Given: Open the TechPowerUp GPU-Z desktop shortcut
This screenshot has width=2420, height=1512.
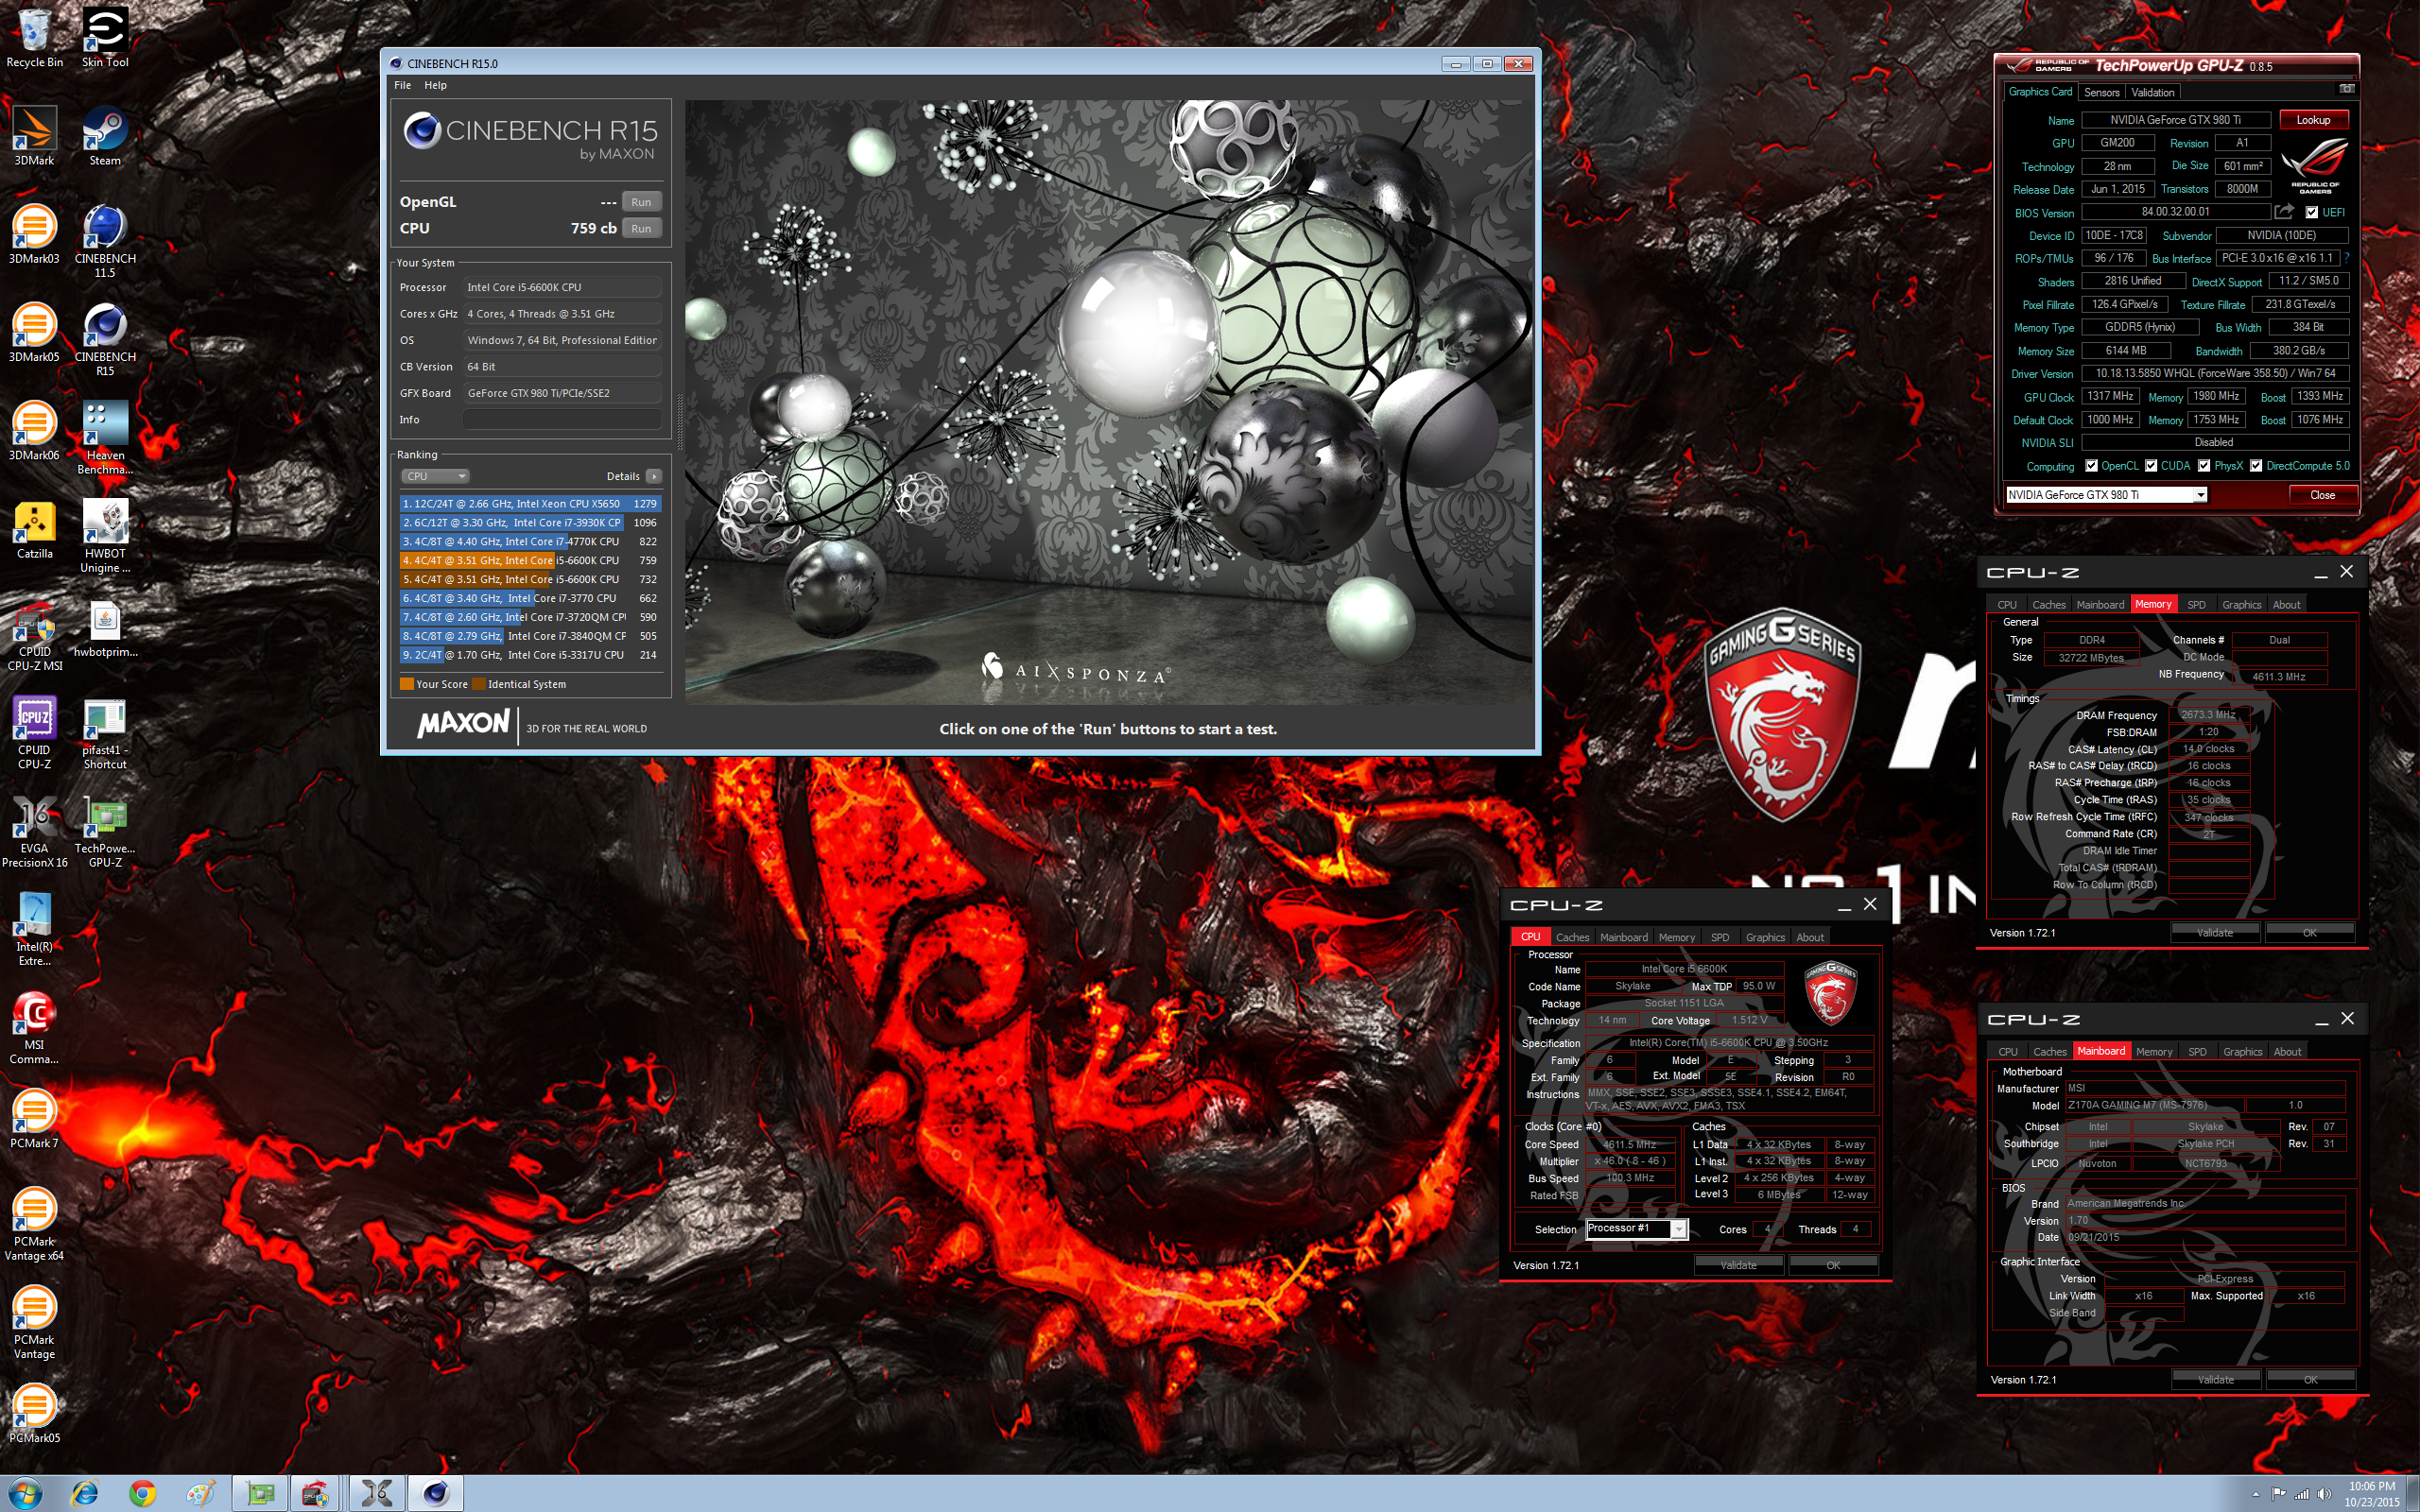Looking at the screenshot, I should (105, 830).
